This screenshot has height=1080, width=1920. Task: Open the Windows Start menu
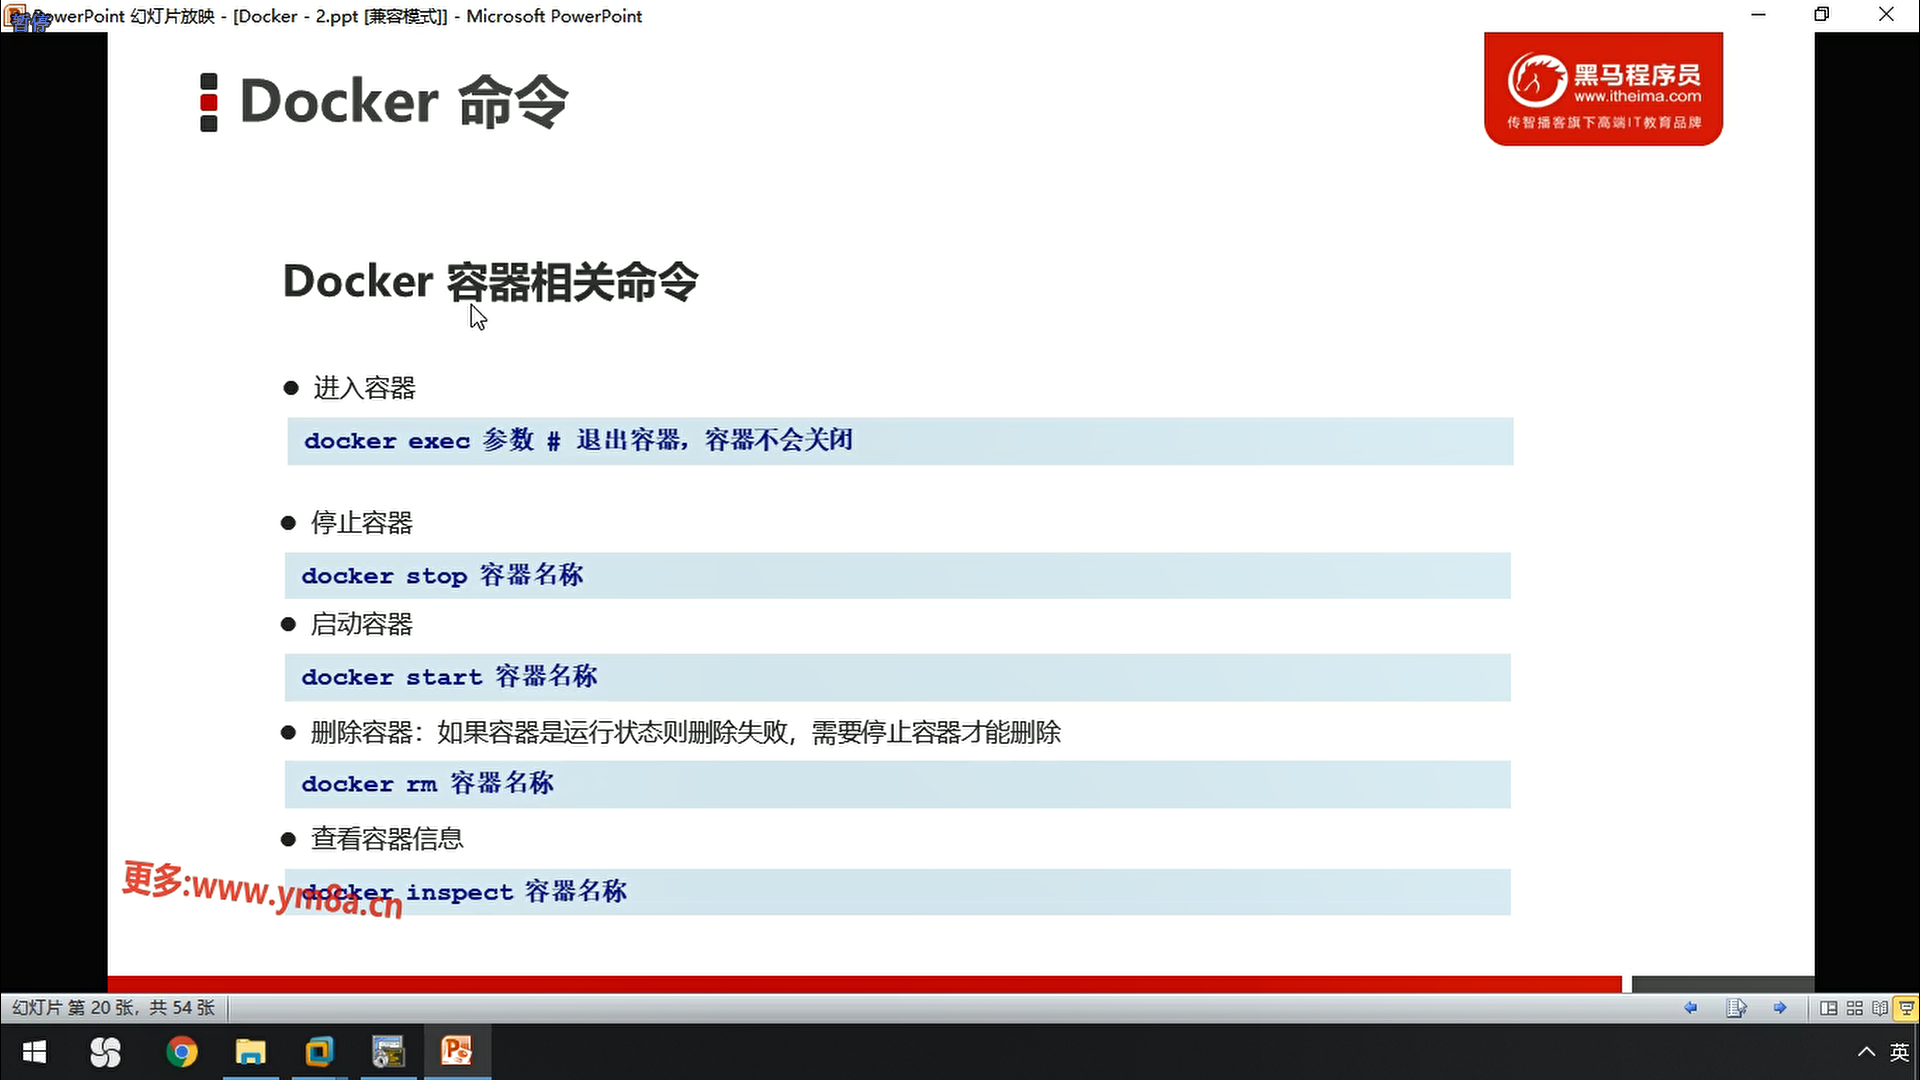[x=35, y=1052]
